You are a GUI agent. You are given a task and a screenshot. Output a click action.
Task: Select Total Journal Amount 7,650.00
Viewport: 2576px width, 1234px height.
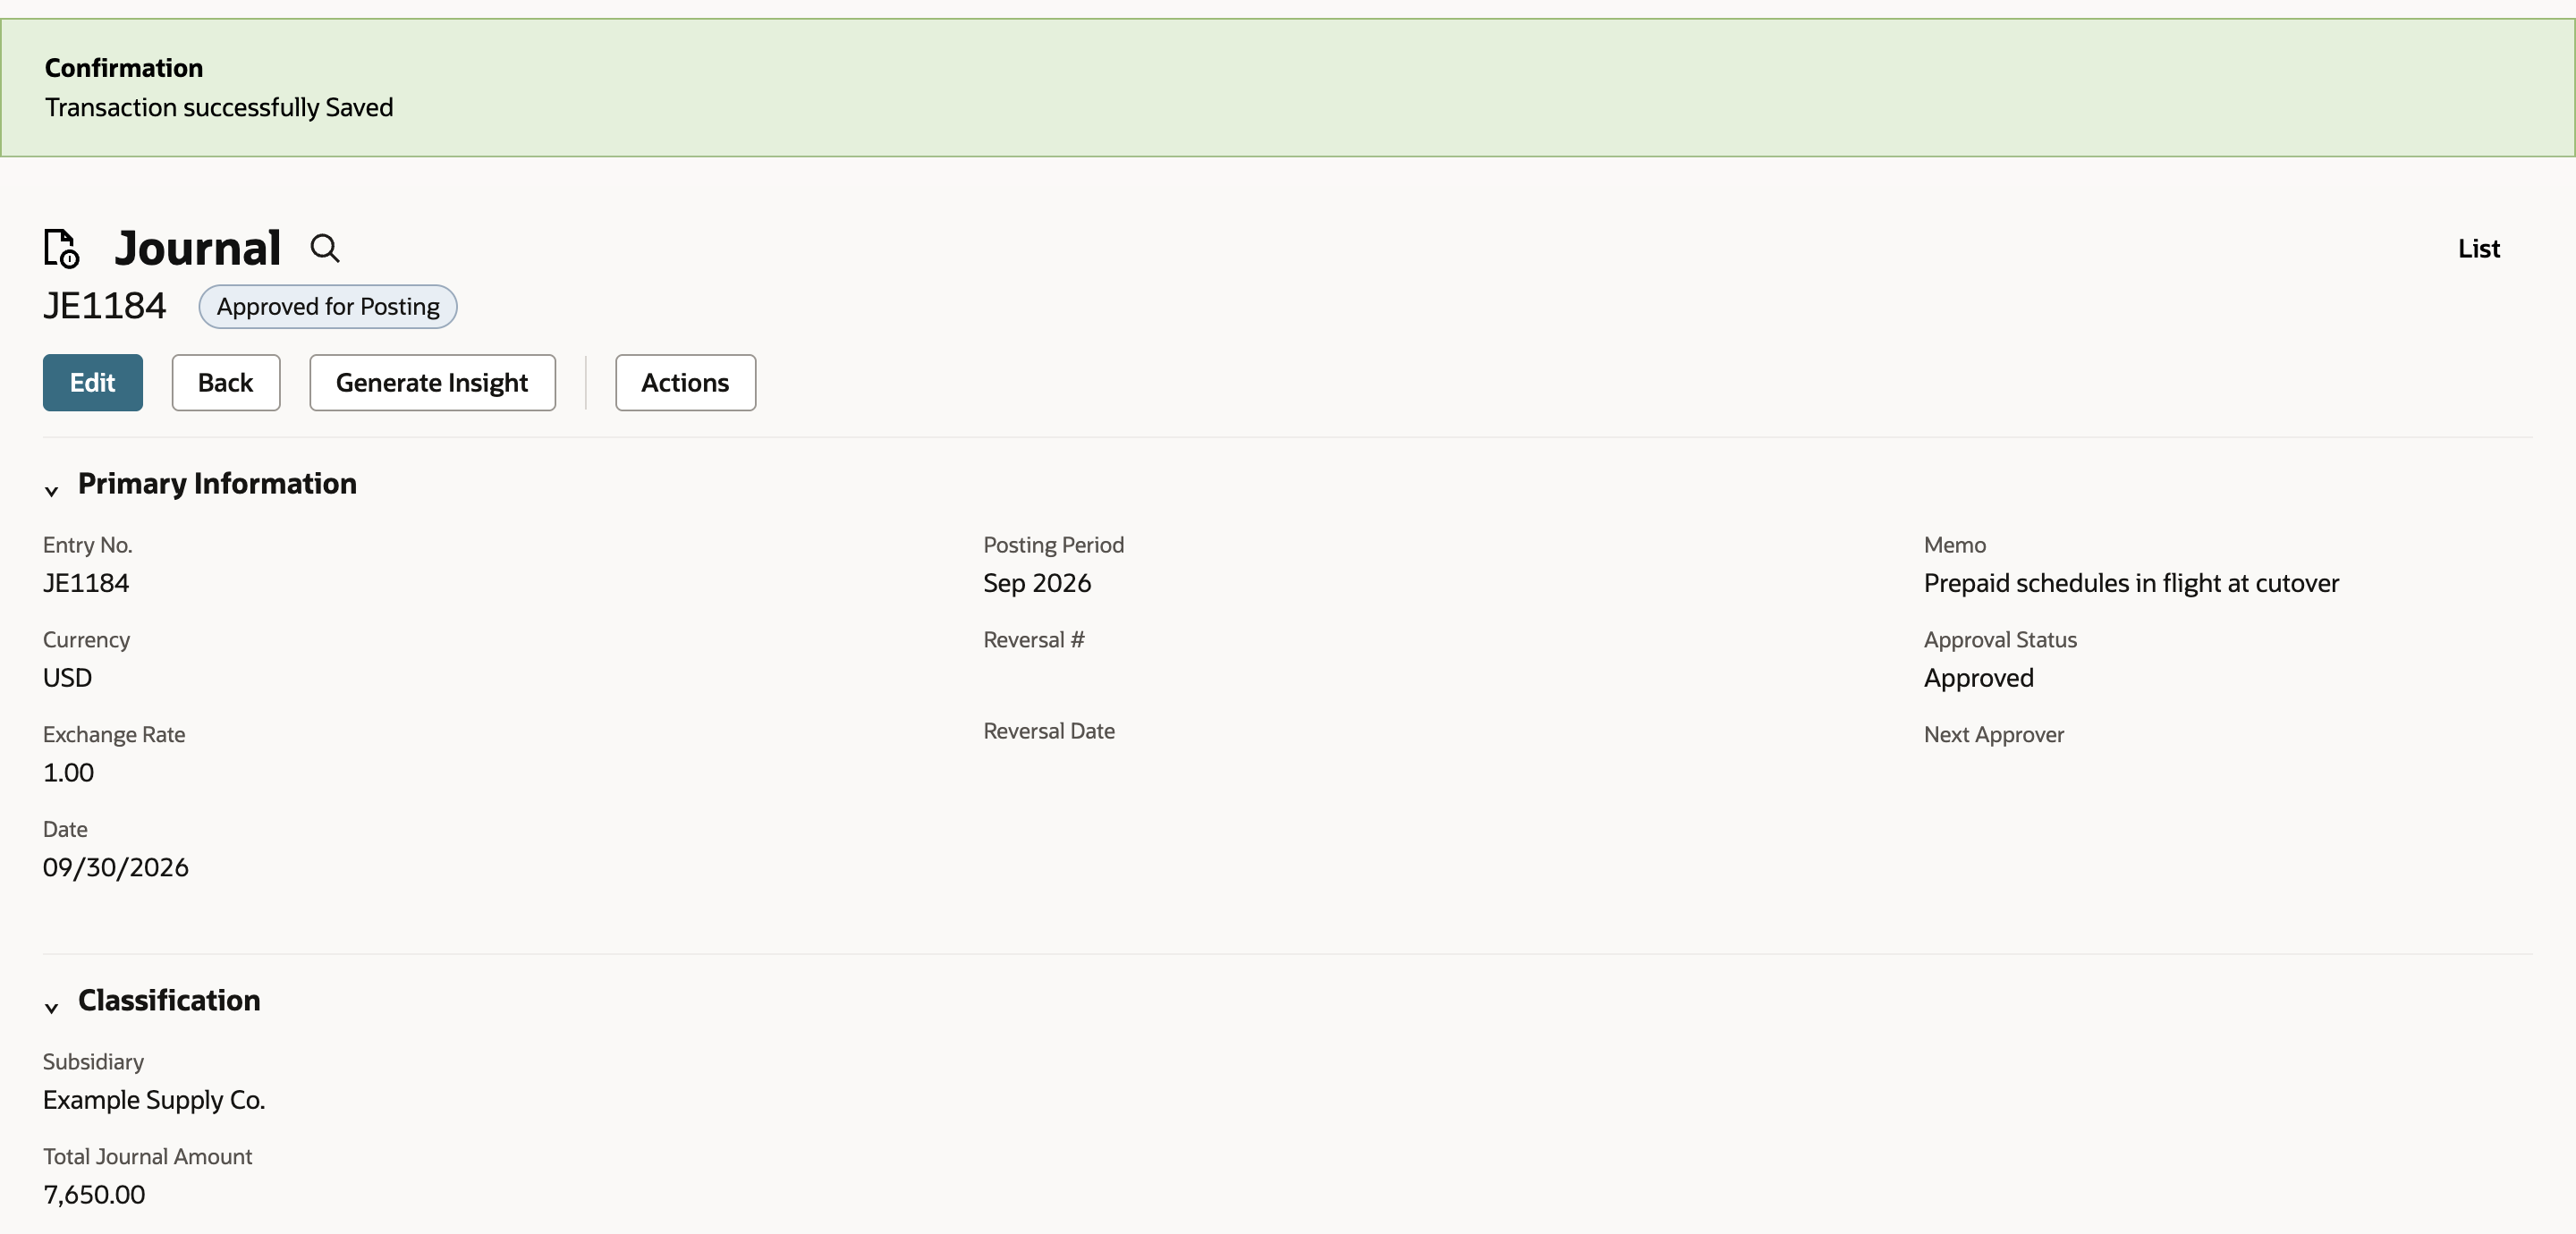[94, 1194]
